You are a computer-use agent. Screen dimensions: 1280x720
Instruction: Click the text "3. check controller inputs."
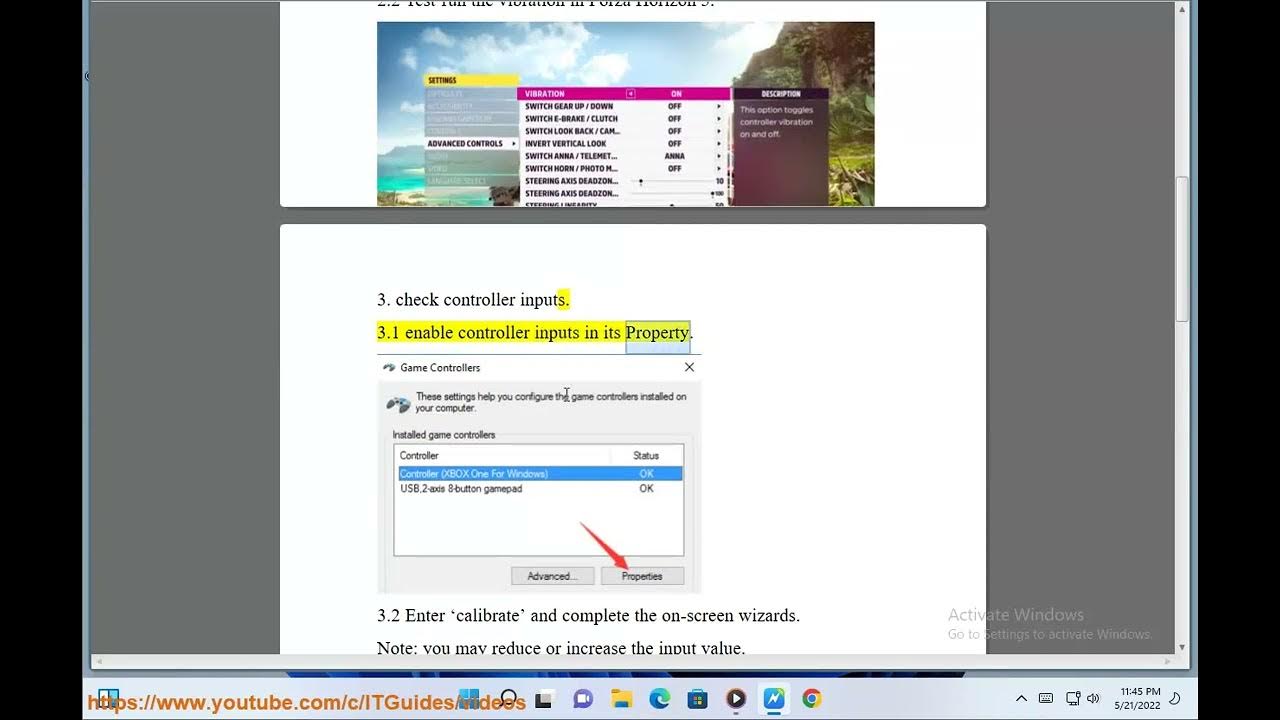pos(473,299)
